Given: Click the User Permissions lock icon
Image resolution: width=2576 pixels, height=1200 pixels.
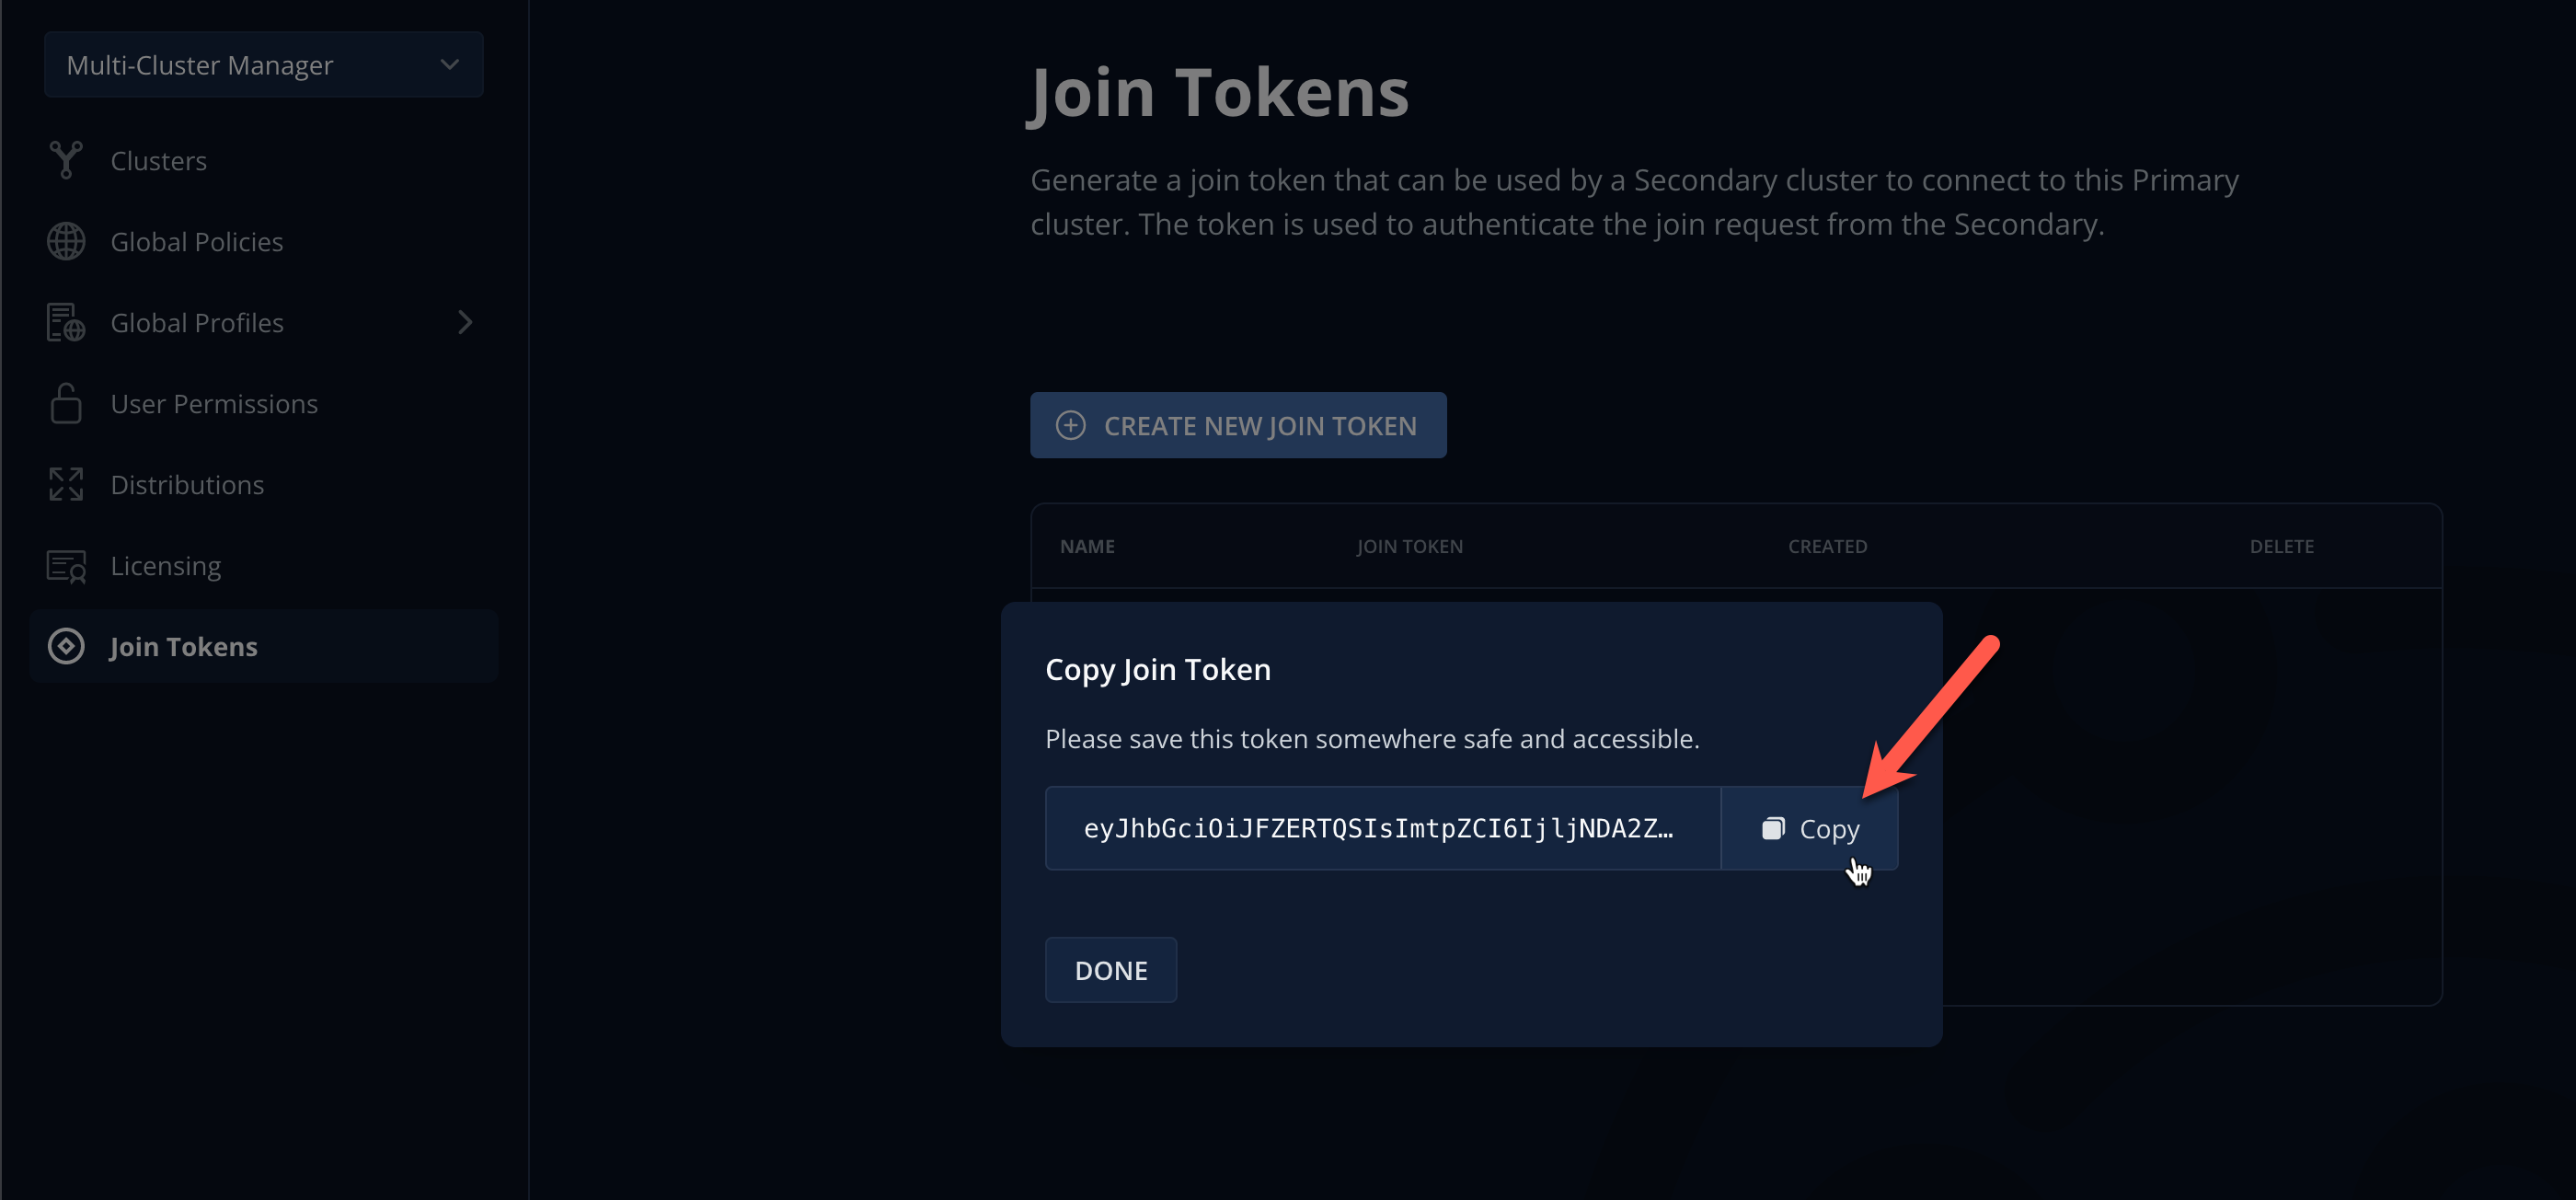Looking at the screenshot, I should (x=66, y=403).
